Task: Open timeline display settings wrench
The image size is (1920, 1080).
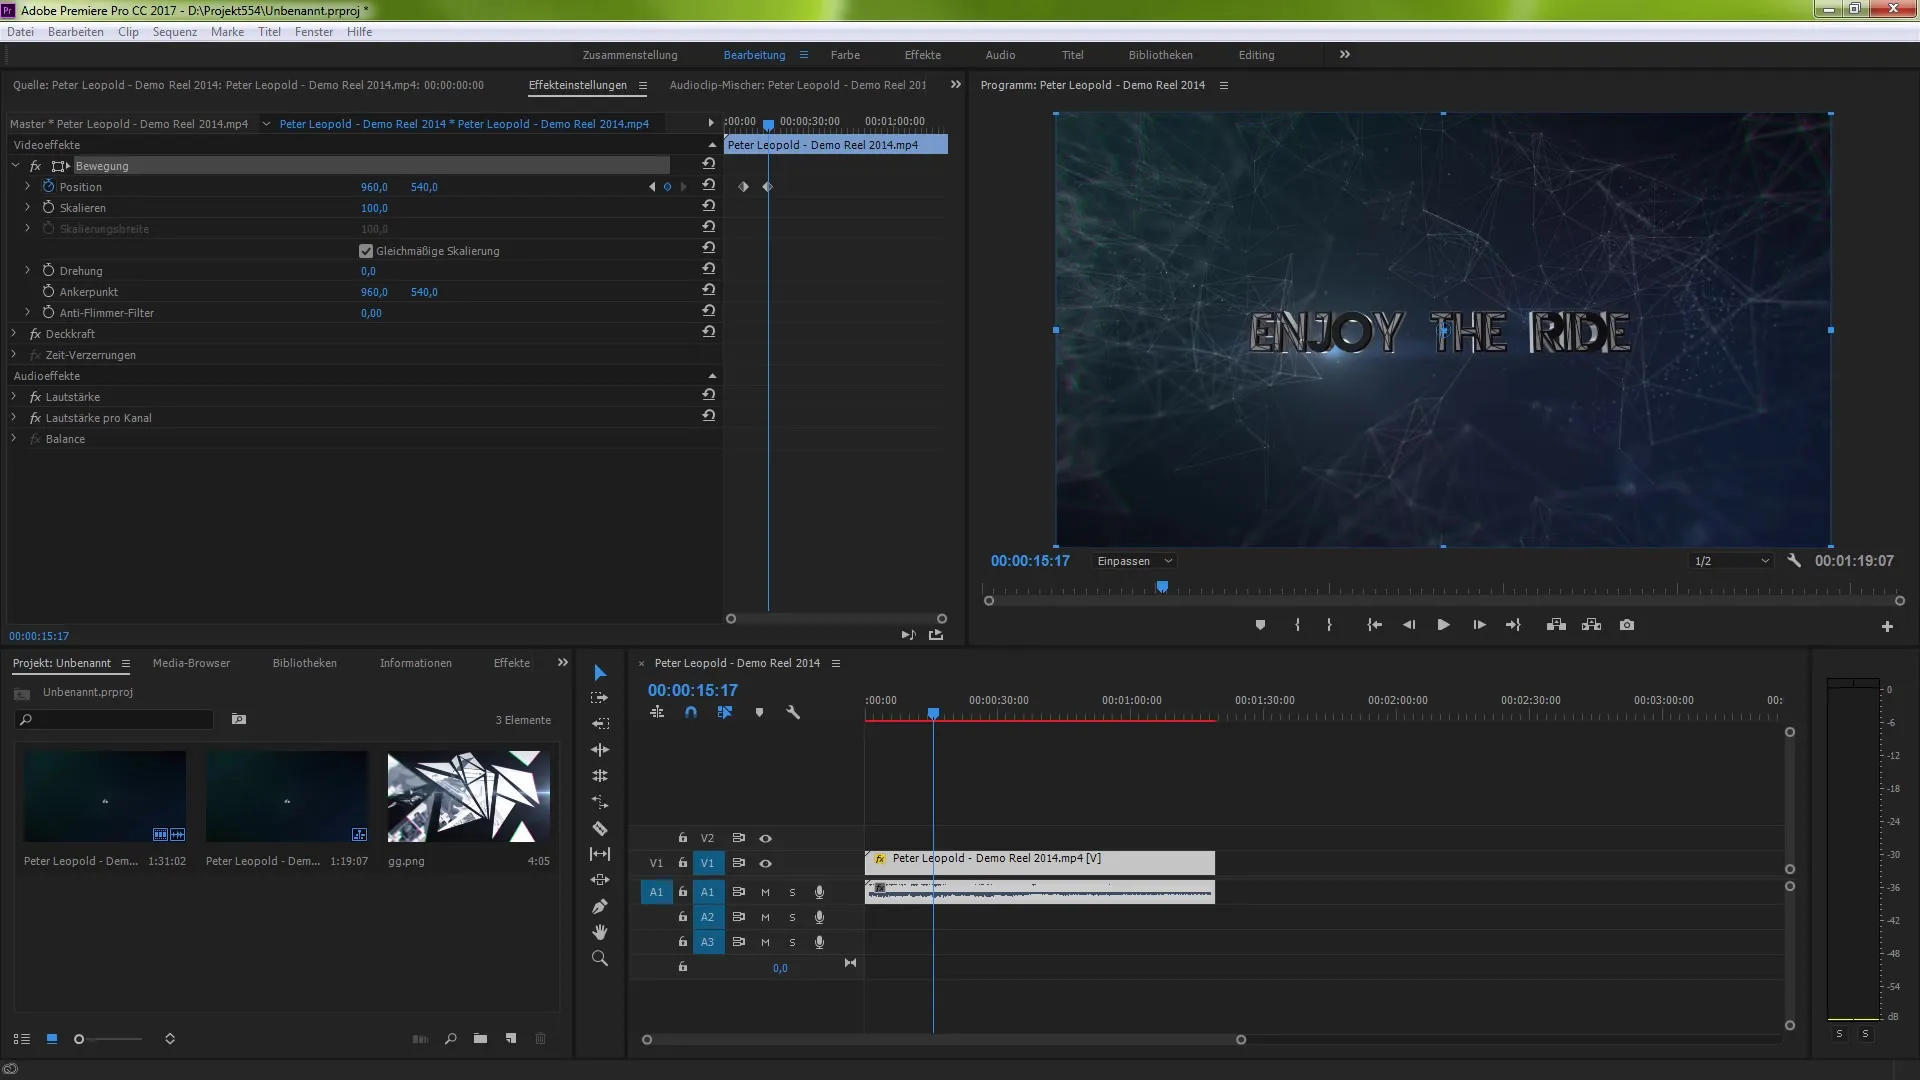Action: click(x=793, y=713)
